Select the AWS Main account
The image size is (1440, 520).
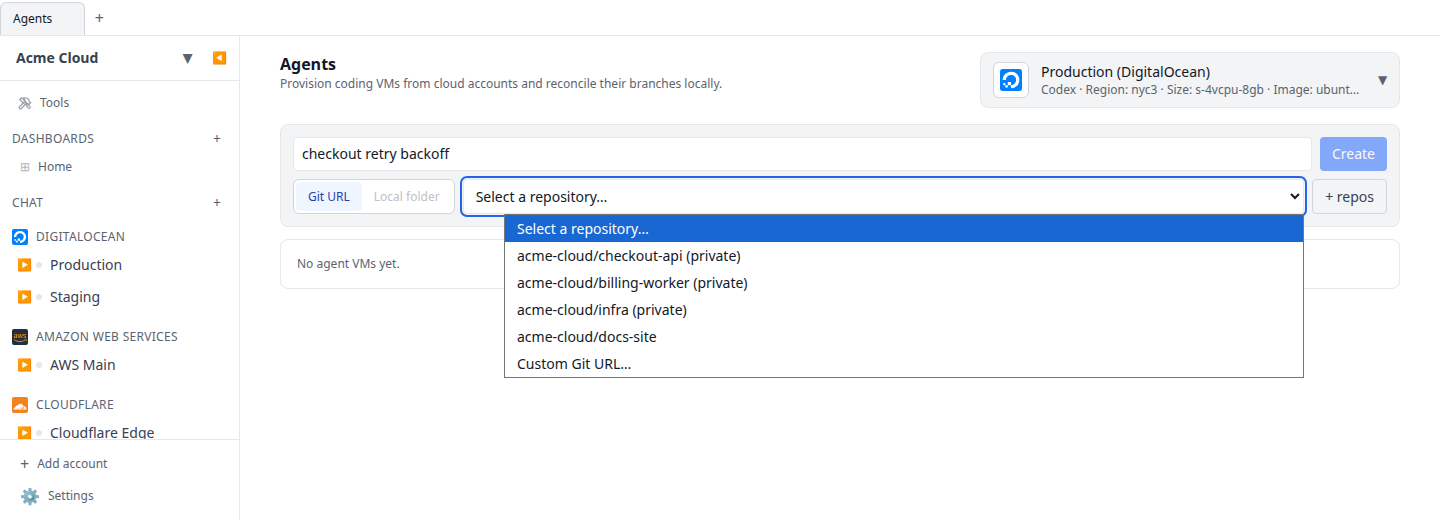click(x=82, y=365)
